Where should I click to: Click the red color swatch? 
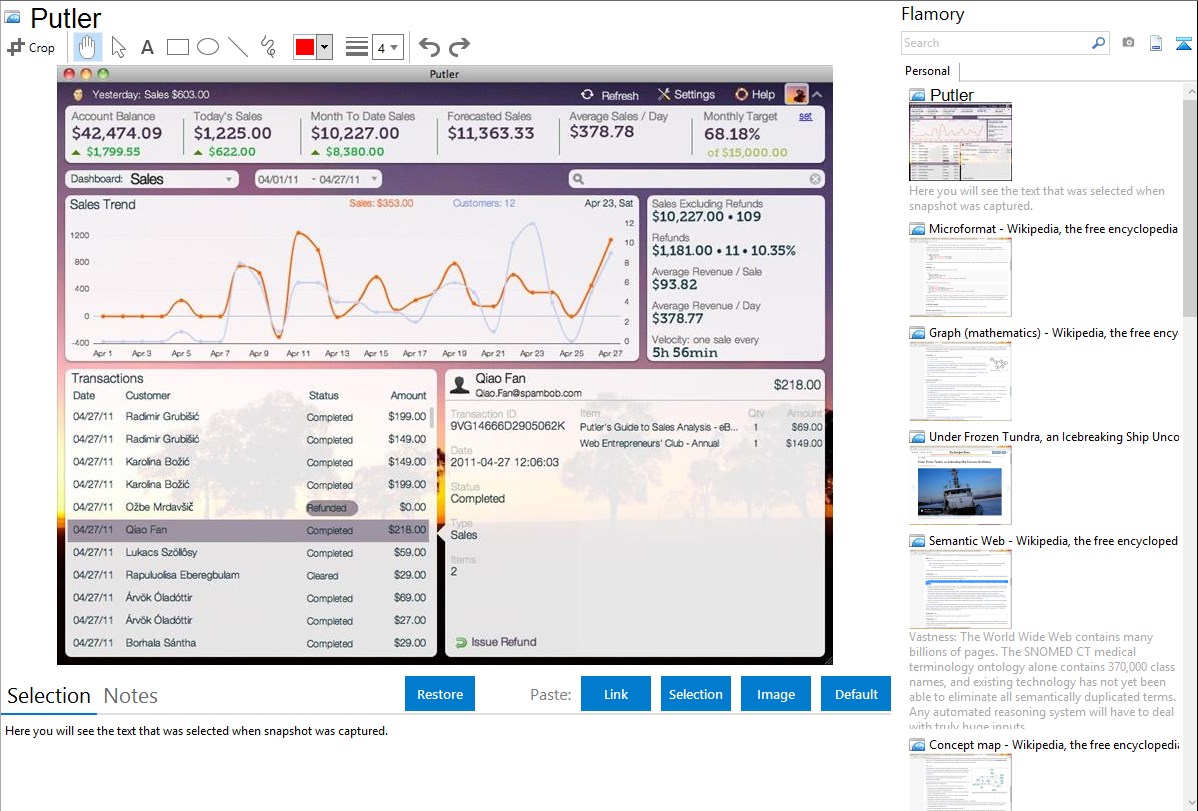(x=304, y=47)
